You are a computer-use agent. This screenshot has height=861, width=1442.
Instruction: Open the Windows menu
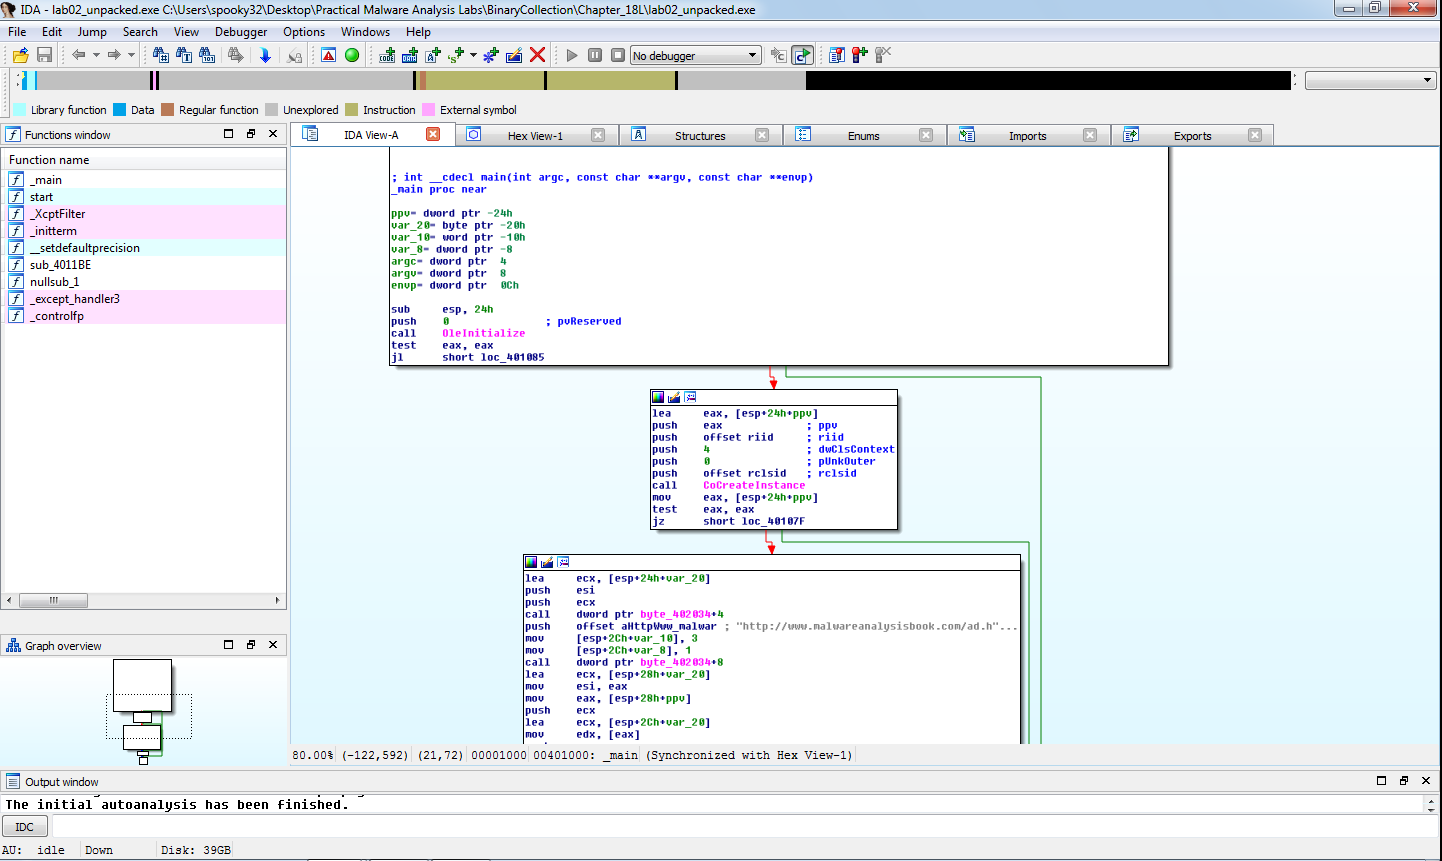tap(365, 31)
